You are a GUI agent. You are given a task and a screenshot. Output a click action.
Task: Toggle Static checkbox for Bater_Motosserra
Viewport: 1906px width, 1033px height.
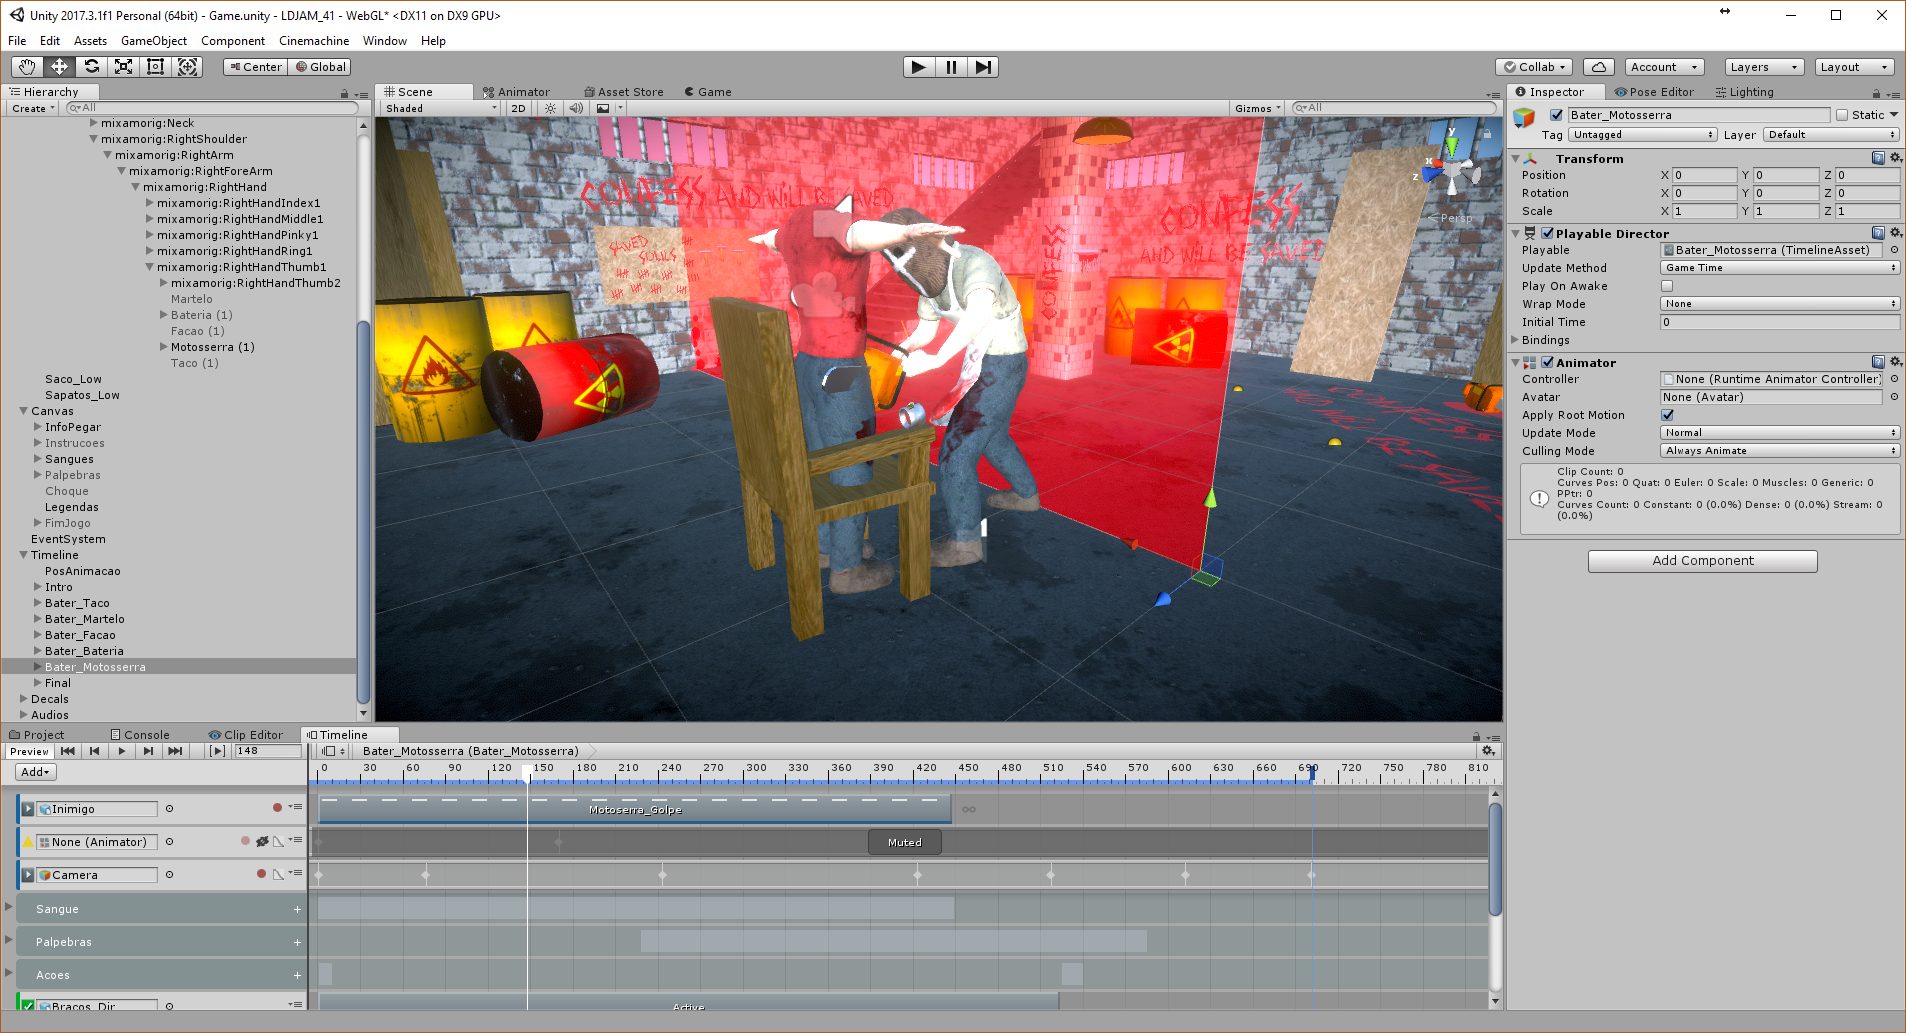click(x=1842, y=115)
